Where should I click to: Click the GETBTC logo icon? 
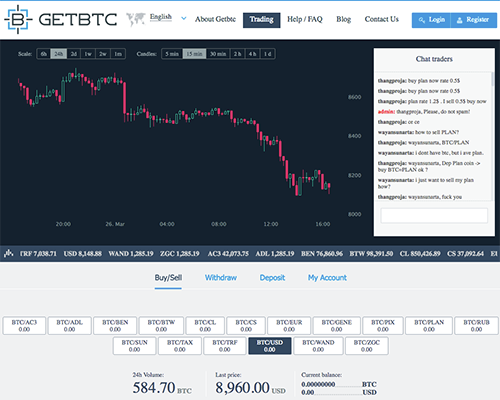pyautogui.click(x=18, y=19)
